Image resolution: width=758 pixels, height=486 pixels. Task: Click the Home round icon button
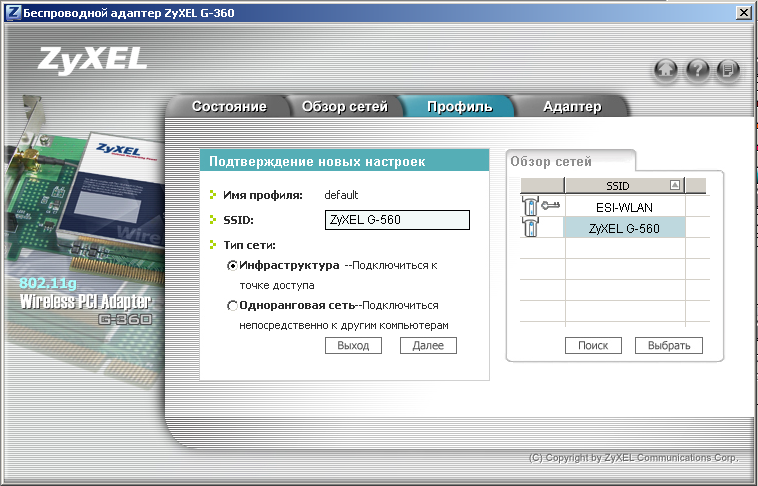(666, 70)
